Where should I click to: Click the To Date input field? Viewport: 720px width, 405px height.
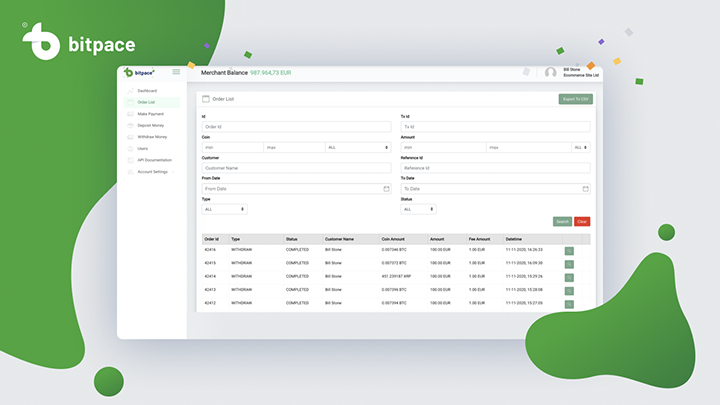[495, 189]
